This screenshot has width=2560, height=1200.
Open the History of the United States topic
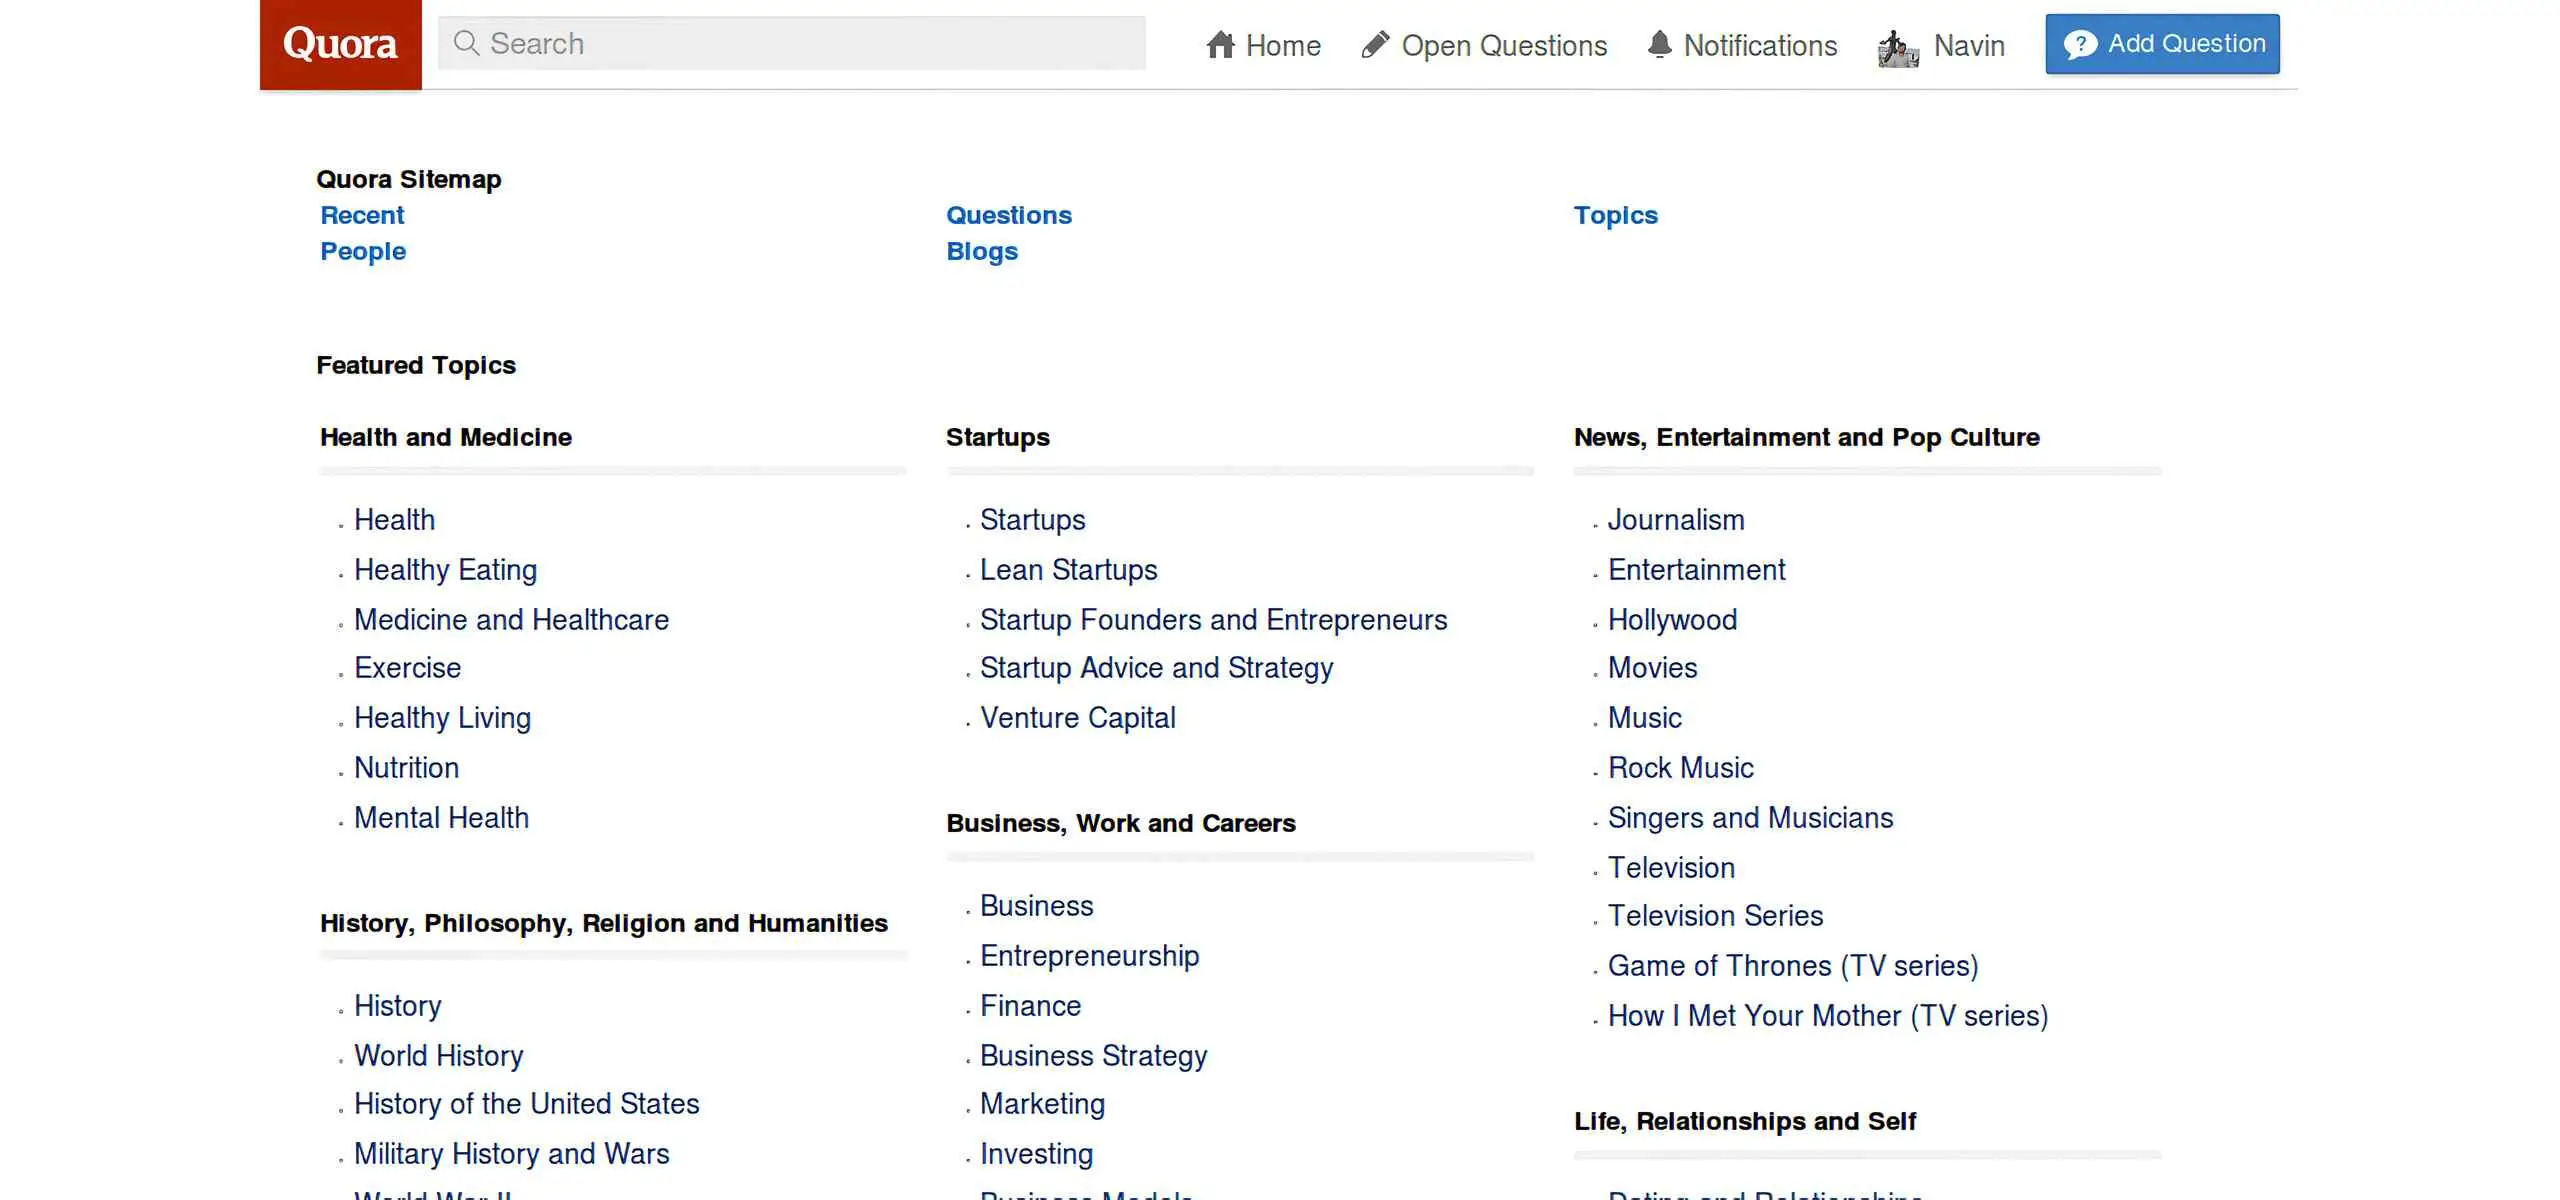(x=526, y=1103)
